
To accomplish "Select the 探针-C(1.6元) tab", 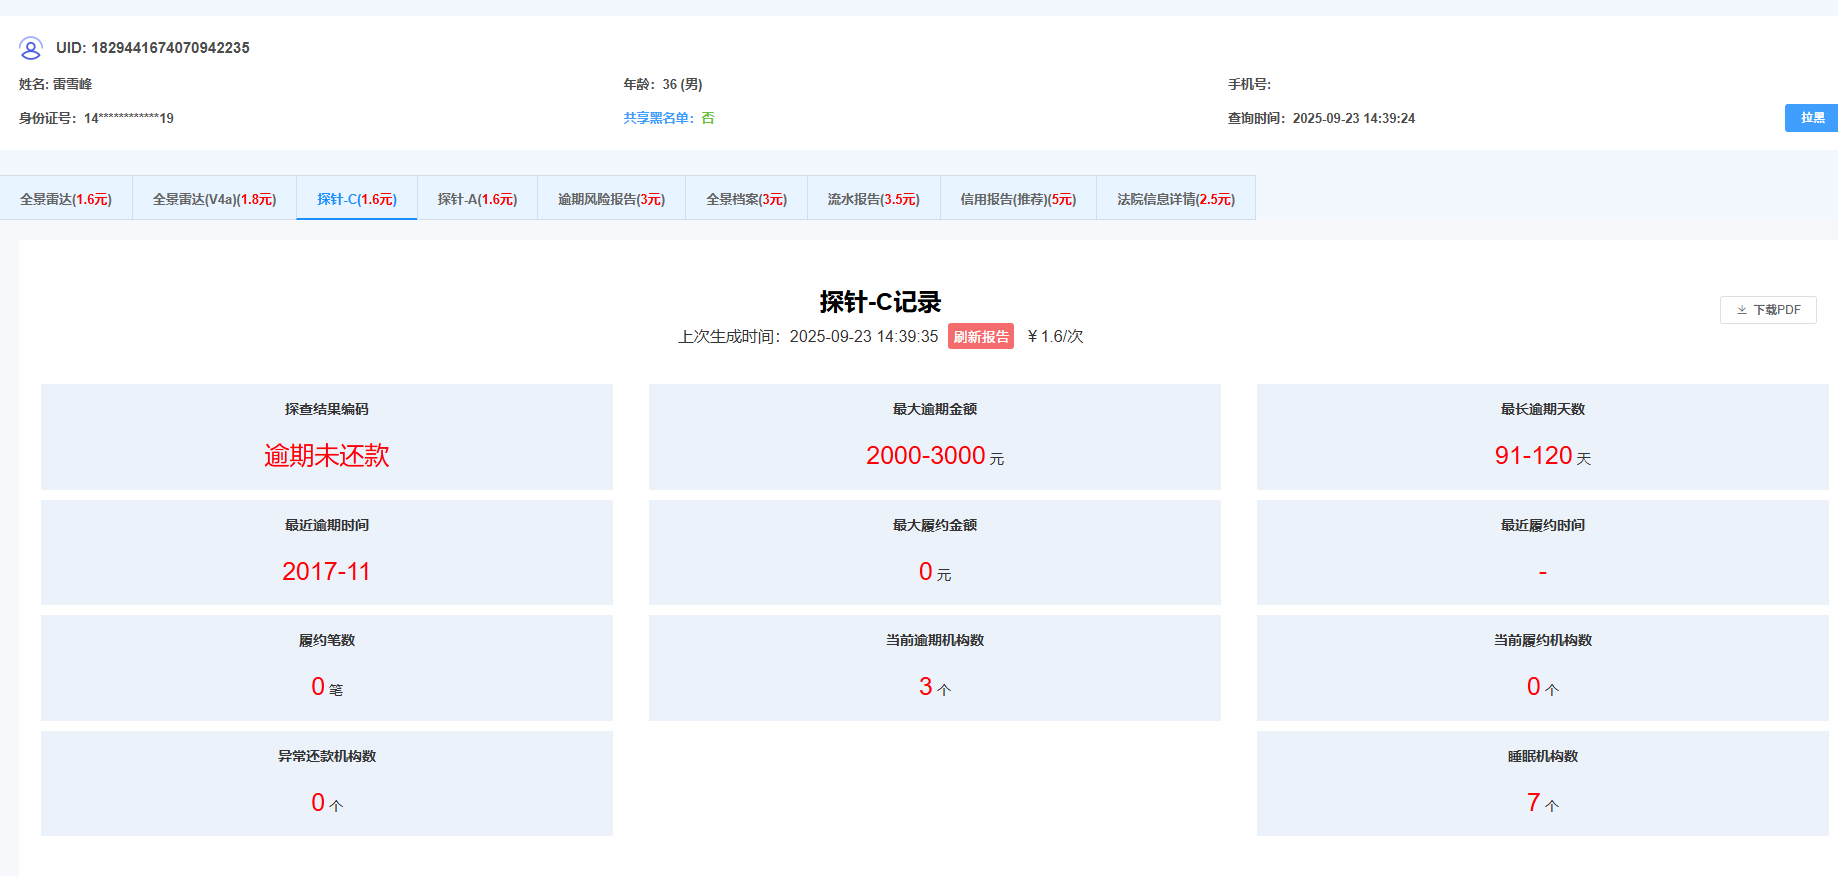I will tap(357, 199).
